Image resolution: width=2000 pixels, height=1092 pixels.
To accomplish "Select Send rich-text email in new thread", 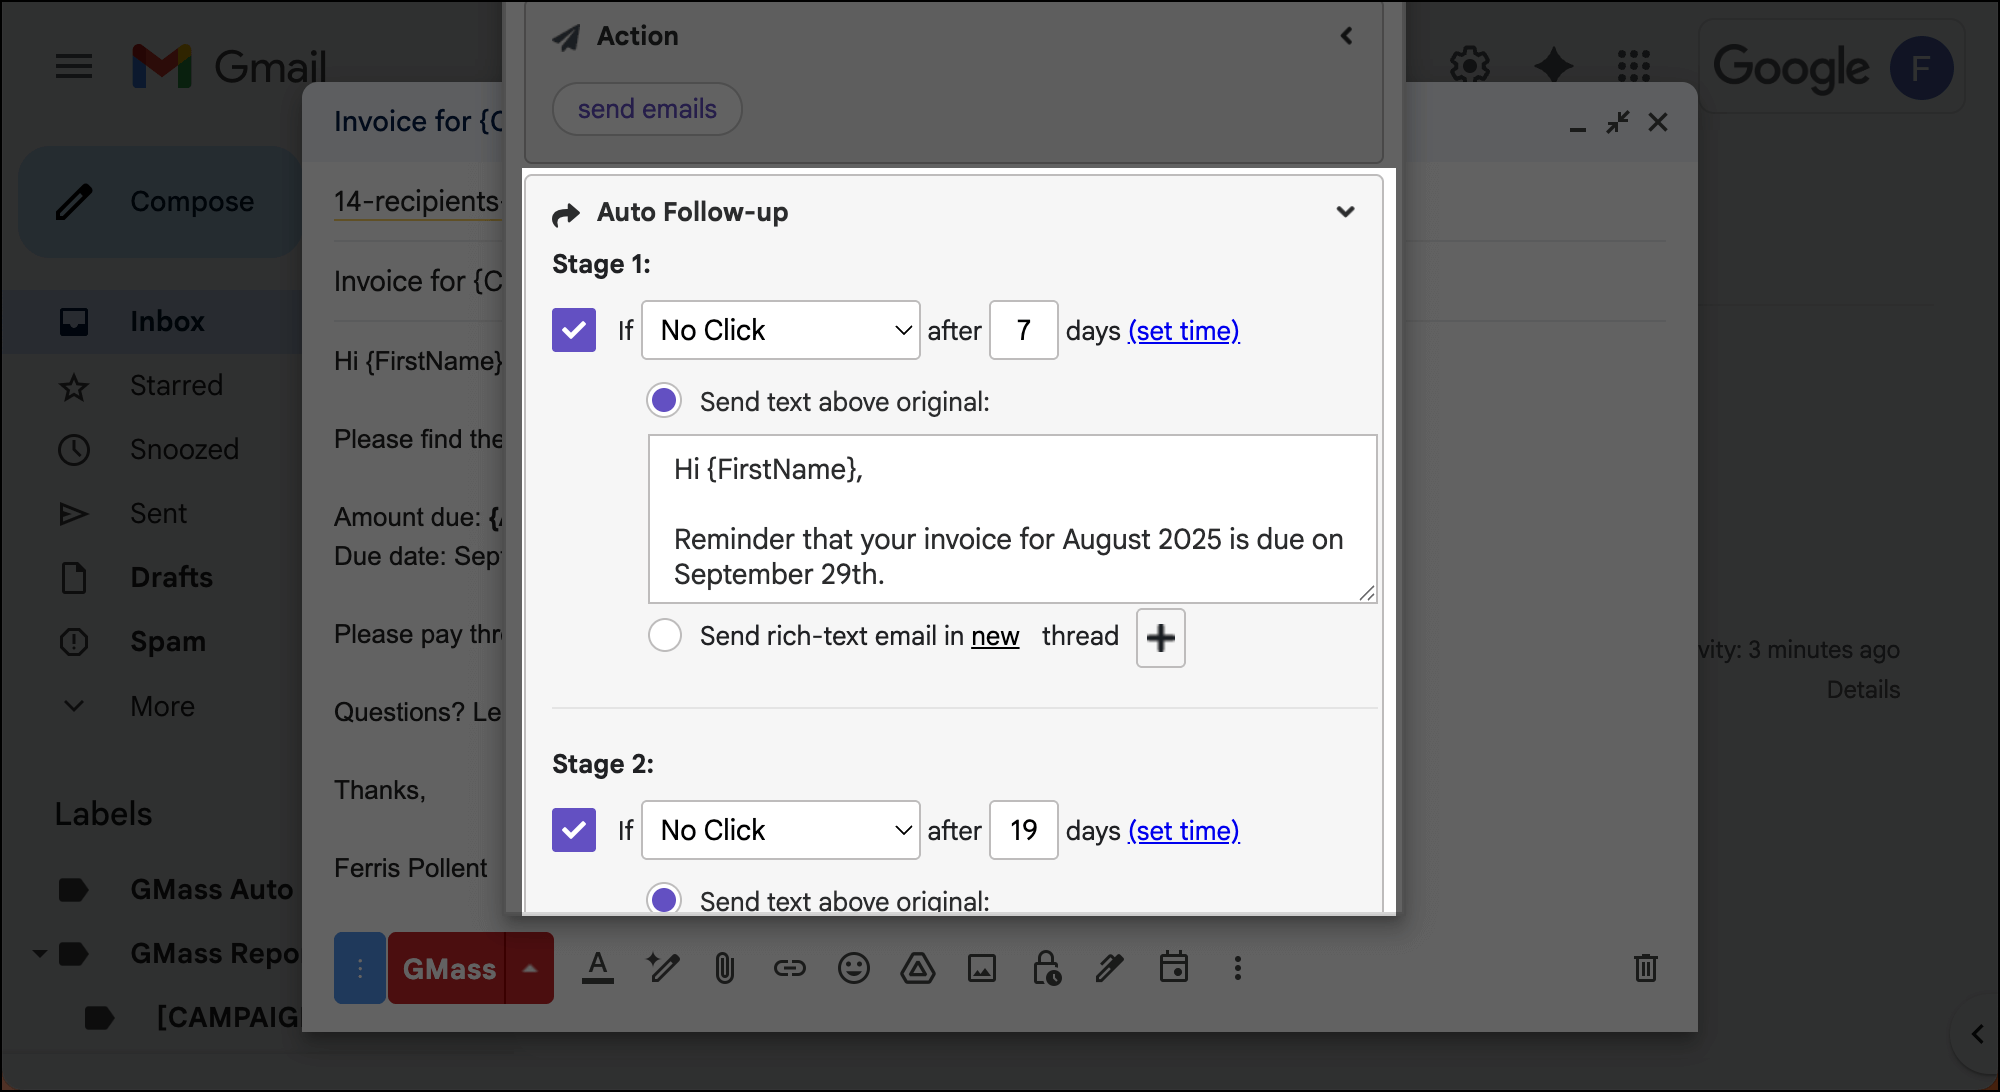I will [665, 636].
